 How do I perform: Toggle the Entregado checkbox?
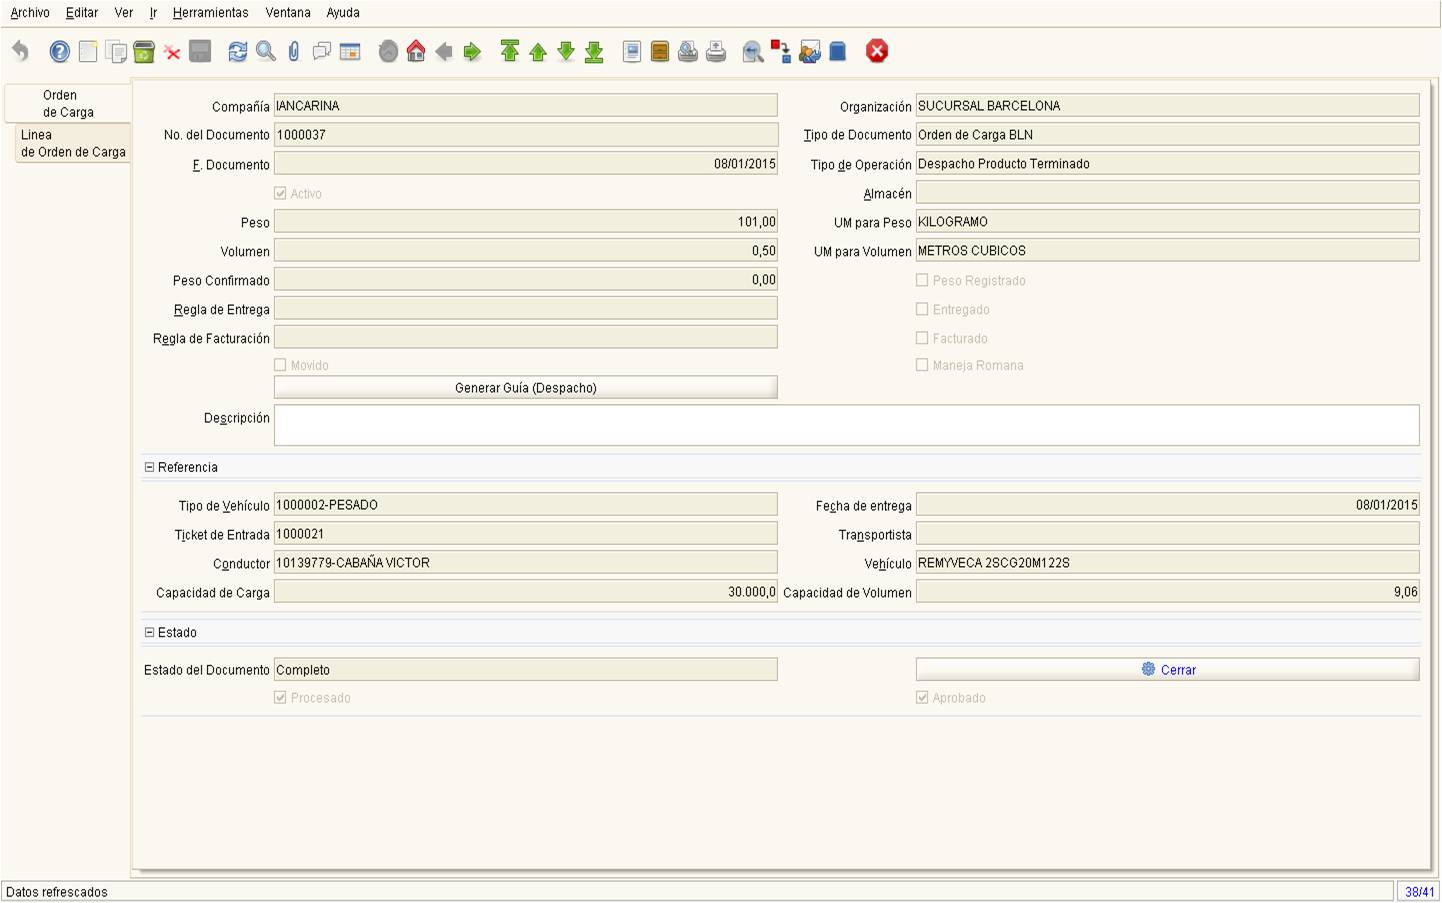[922, 309]
